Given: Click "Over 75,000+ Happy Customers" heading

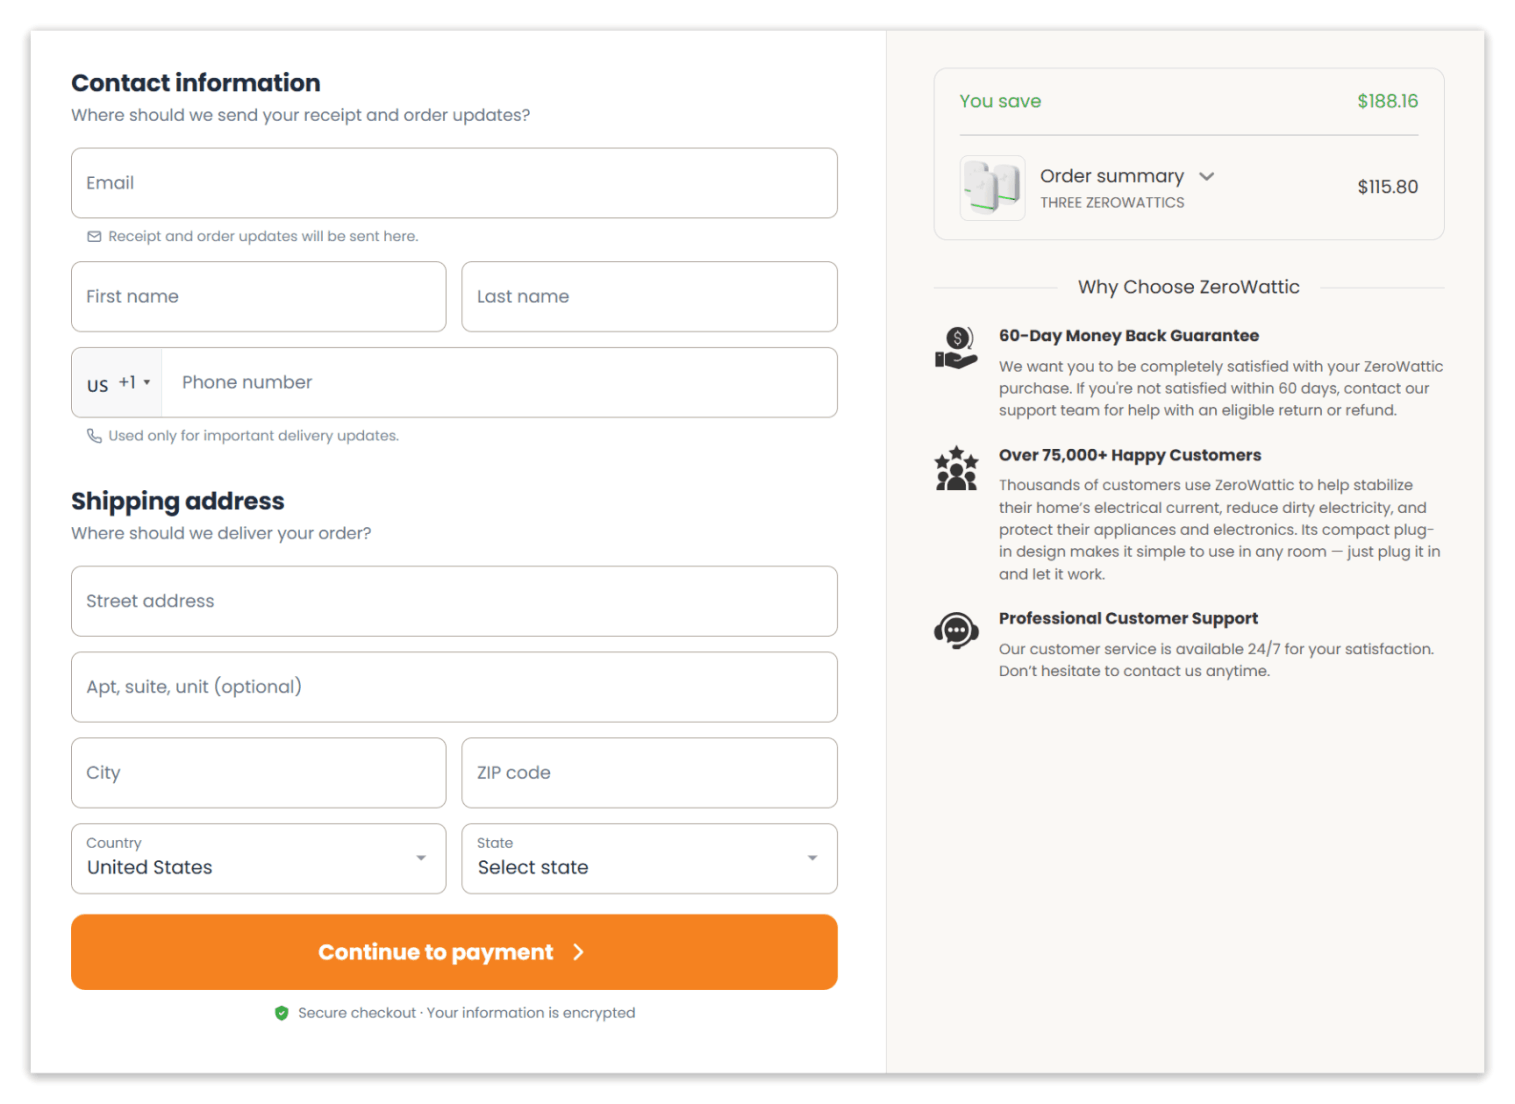Looking at the screenshot, I should [x=1130, y=455].
